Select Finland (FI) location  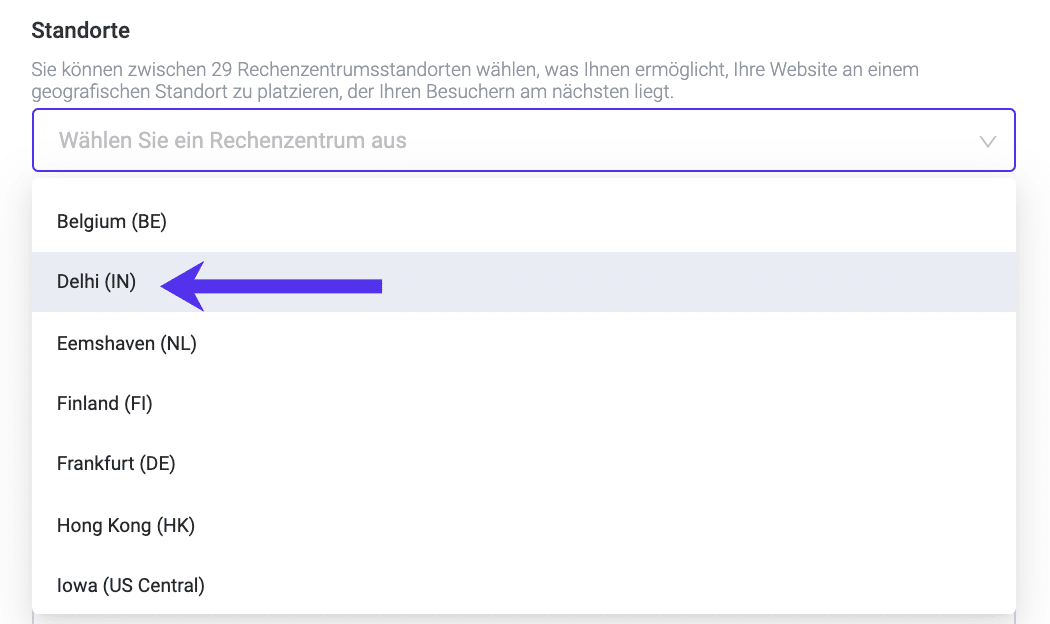click(x=105, y=403)
